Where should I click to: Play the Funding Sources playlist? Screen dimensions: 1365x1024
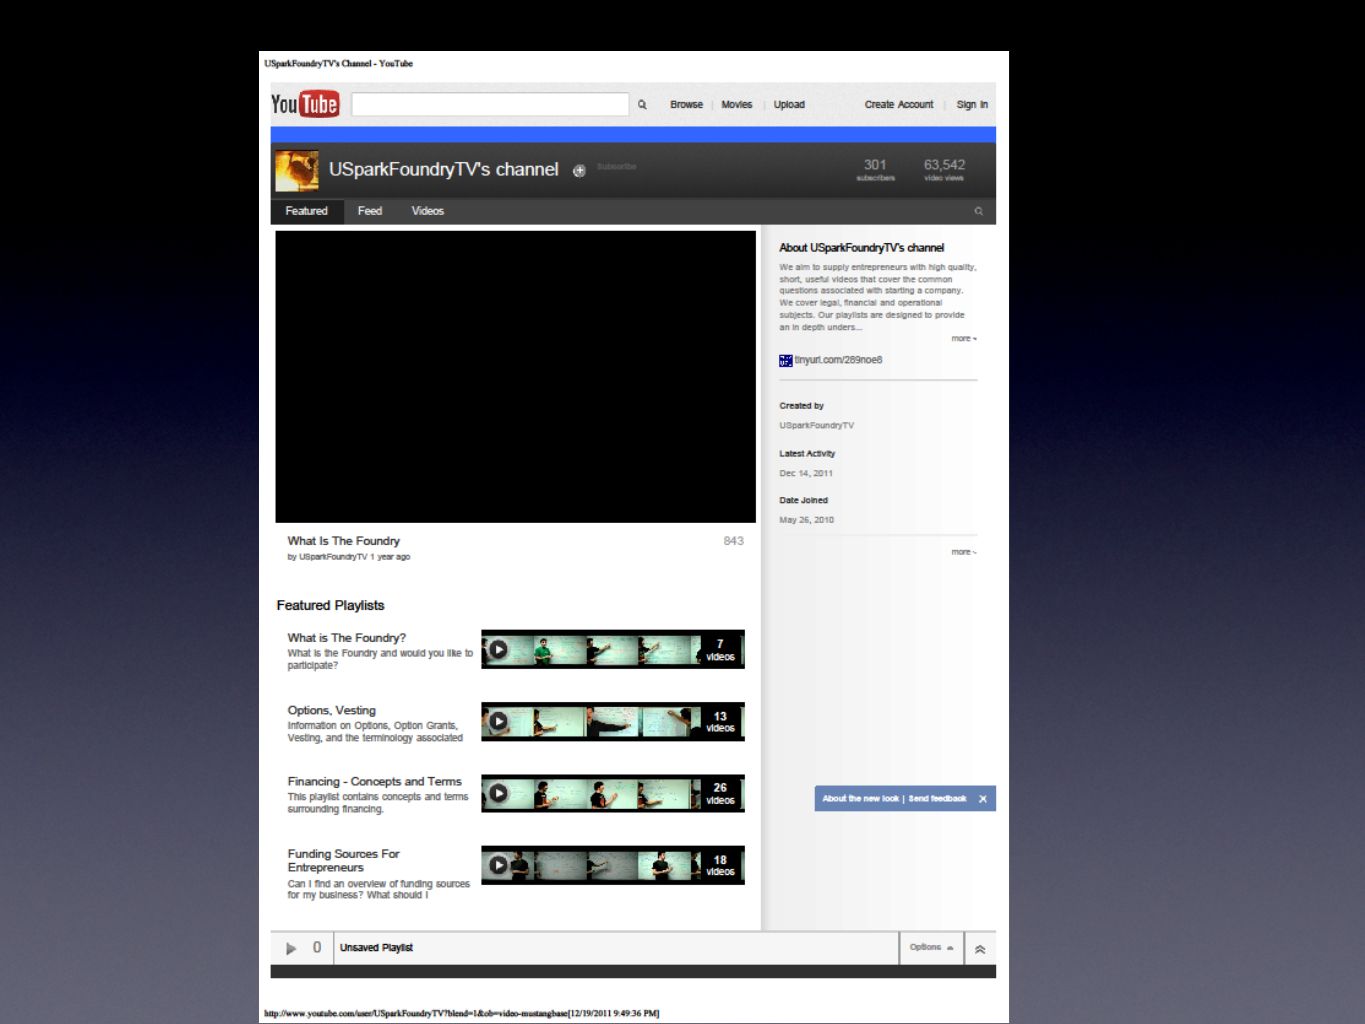(498, 865)
